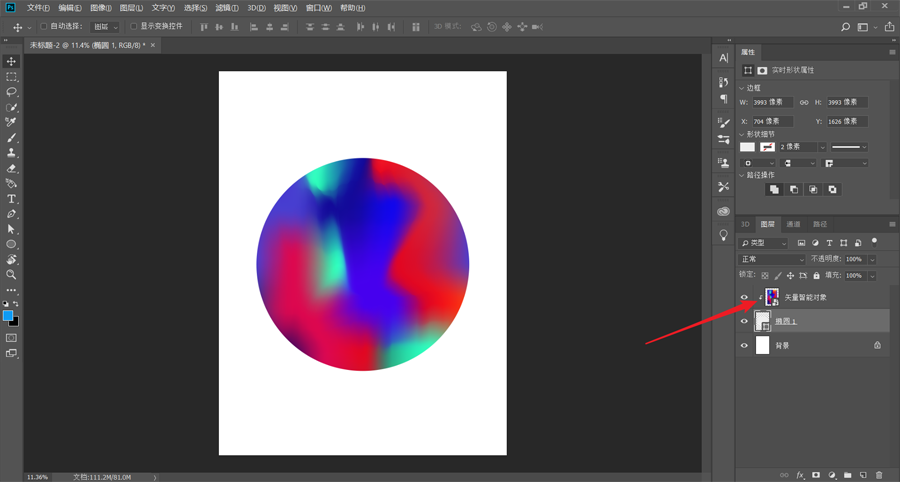Enable the 自动选择 checkbox
The width and height of the screenshot is (900, 482).
coord(44,27)
